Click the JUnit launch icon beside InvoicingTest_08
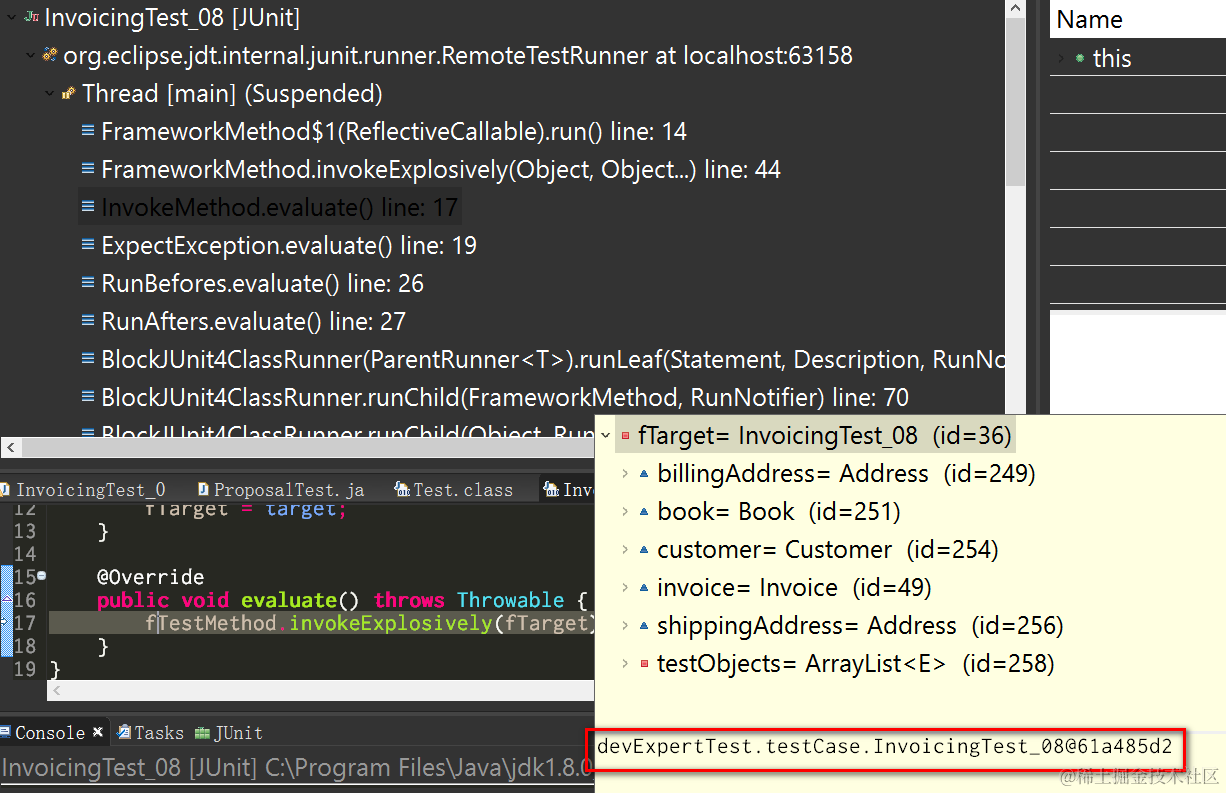The width and height of the screenshot is (1226, 793). [x=31, y=18]
